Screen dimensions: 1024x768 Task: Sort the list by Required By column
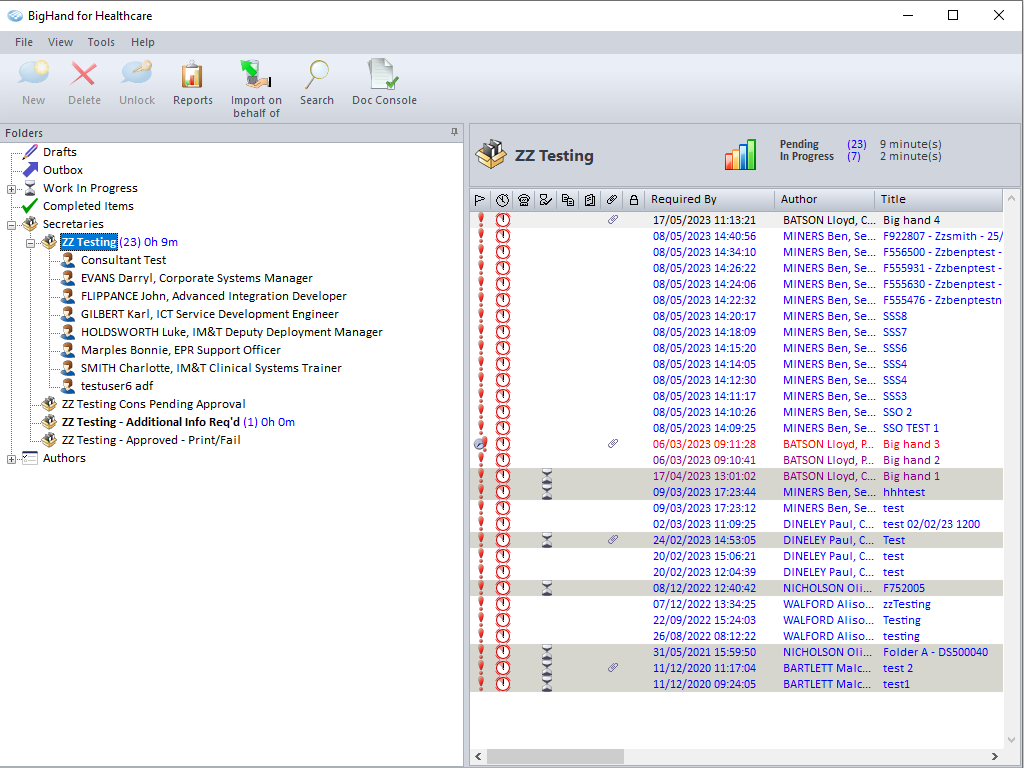(710, 200)
